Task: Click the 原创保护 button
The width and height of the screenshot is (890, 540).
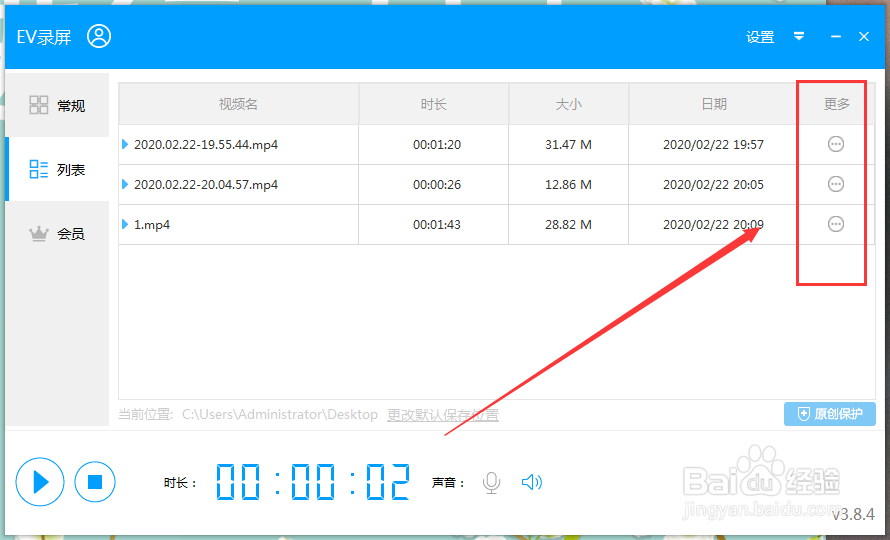Action: 830,414
